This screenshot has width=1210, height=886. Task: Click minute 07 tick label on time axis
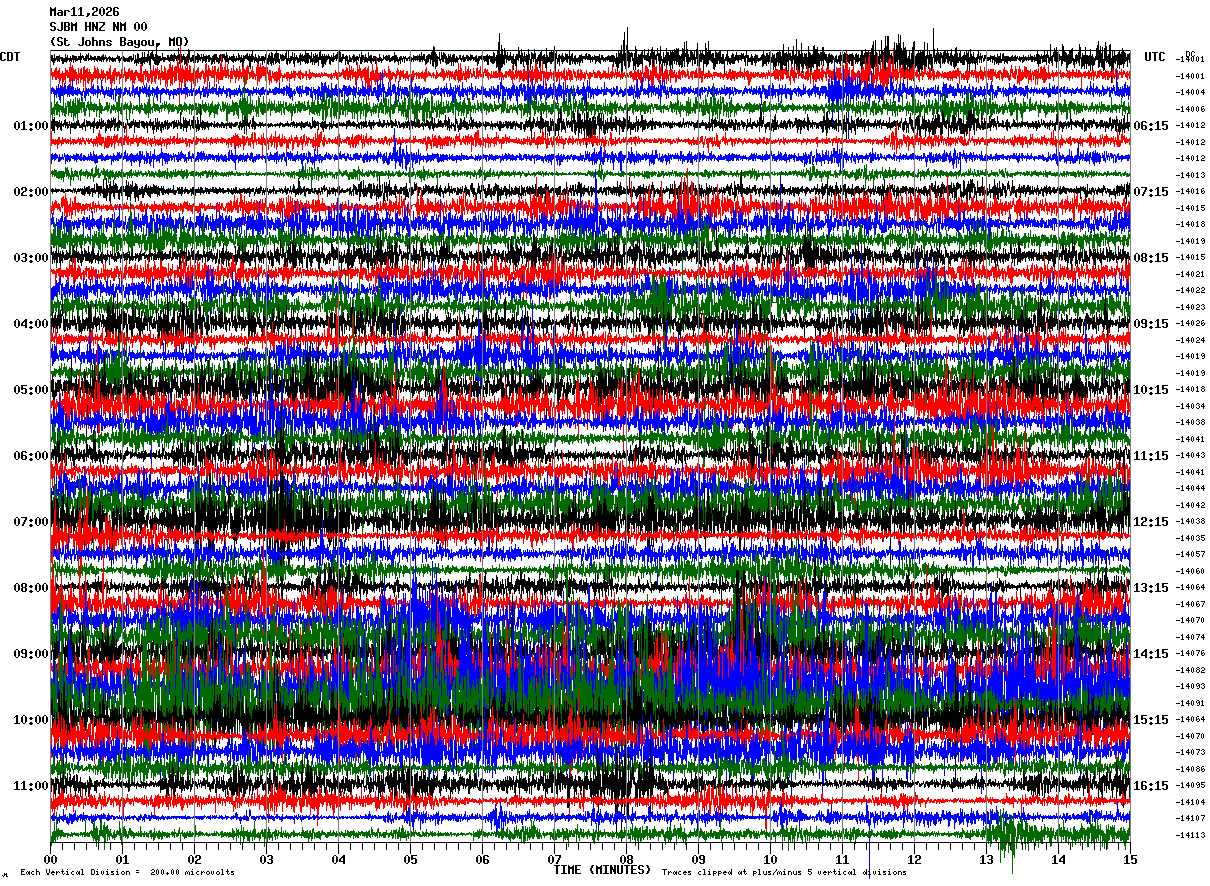pos(554,859)
